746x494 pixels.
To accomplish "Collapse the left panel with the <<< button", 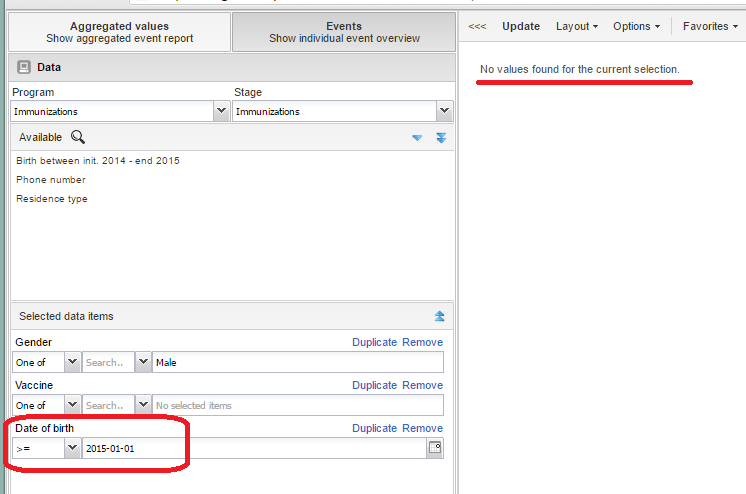I will 478,26.
